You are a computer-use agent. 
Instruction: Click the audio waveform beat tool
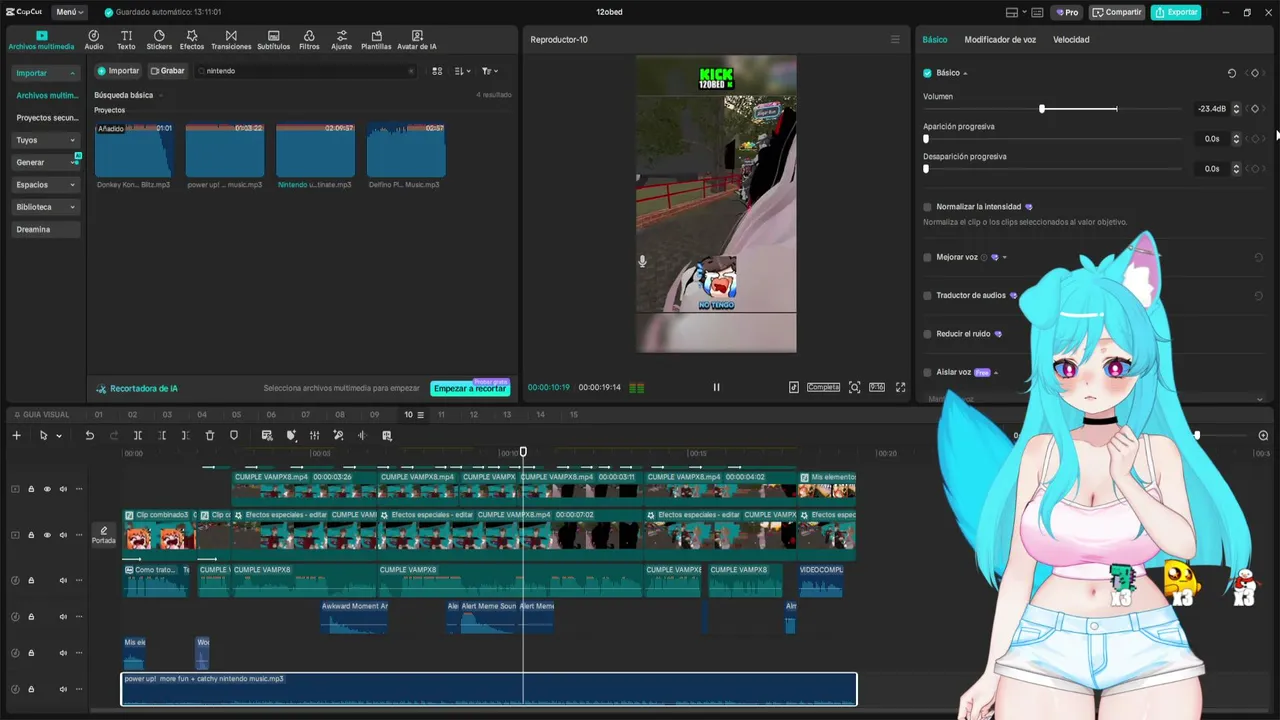point(362,435)
